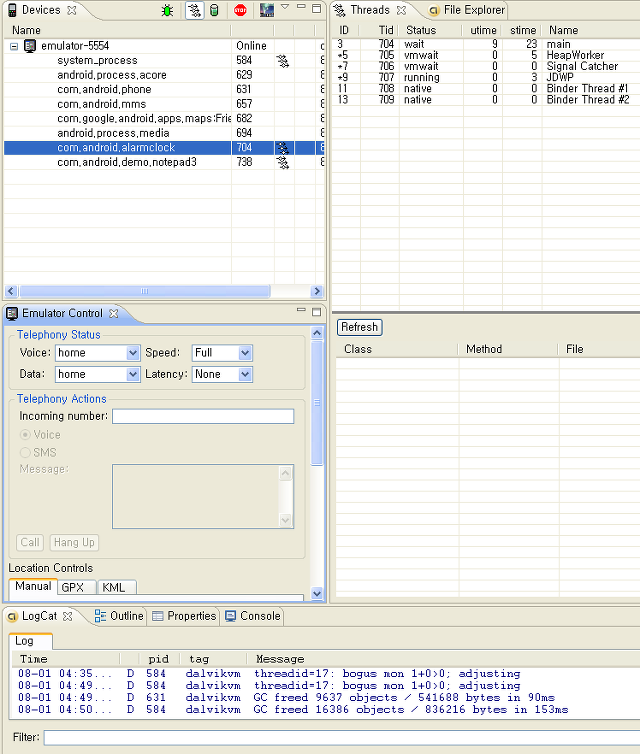Maximize the Emulator Control panel
The height and width of the screenshot is (754, 640).
pos(316,312)
